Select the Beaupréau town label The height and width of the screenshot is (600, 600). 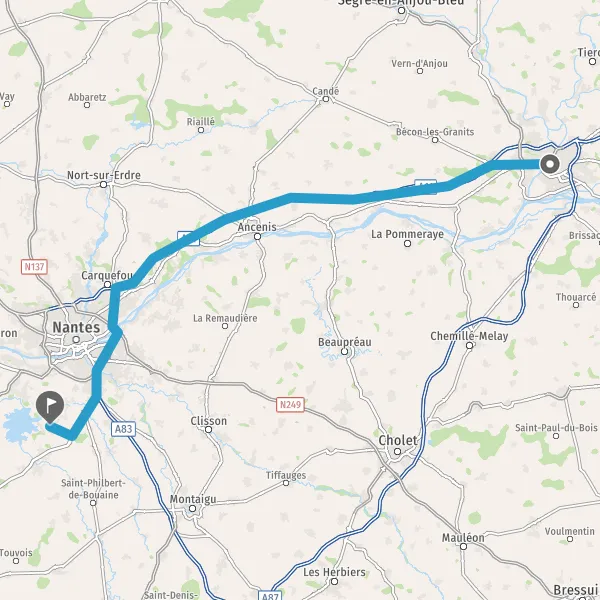click(x=345, y=342)
